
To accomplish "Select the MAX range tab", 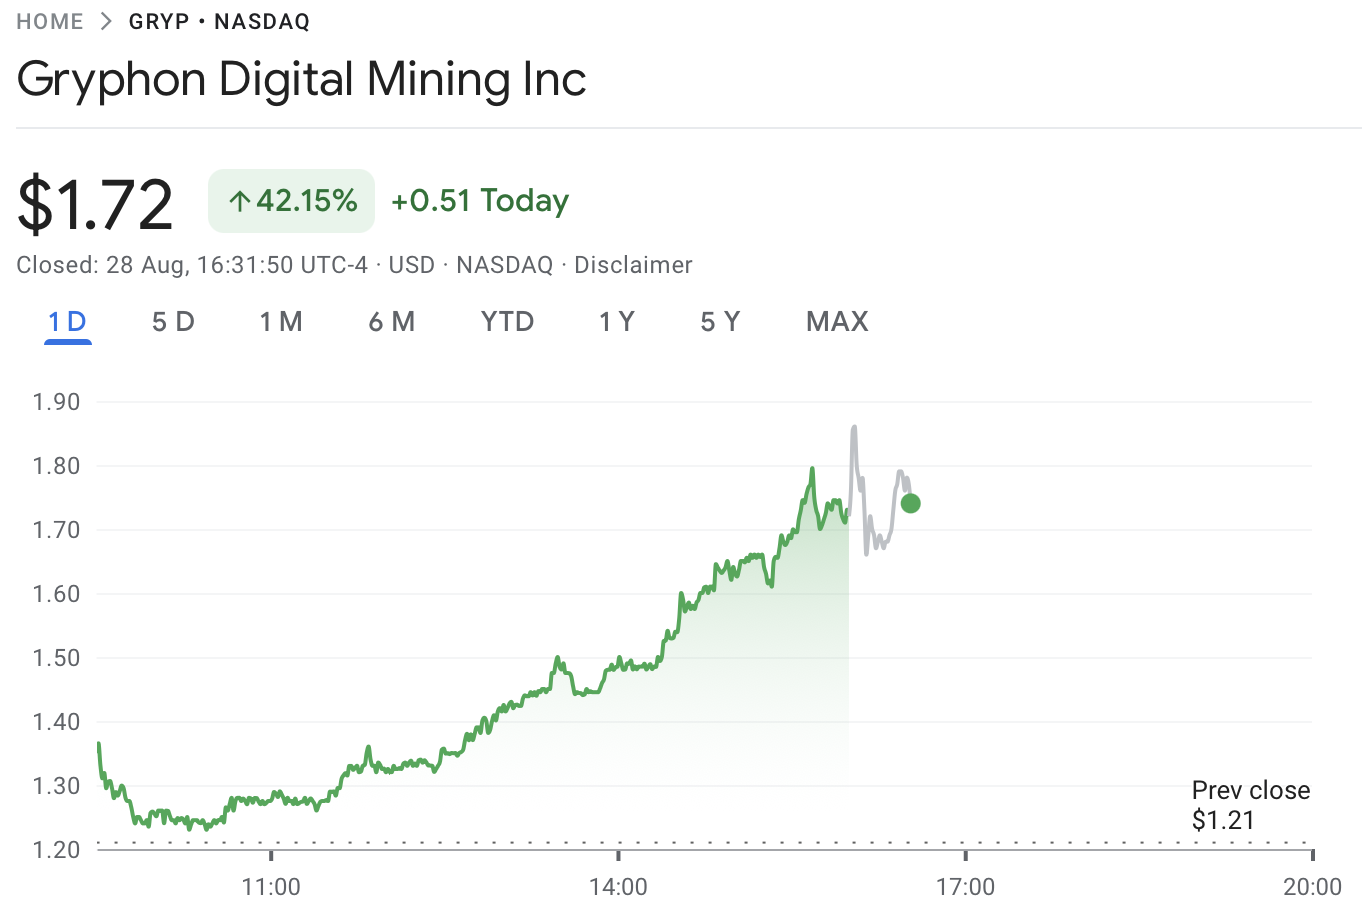I will (837, 322).
